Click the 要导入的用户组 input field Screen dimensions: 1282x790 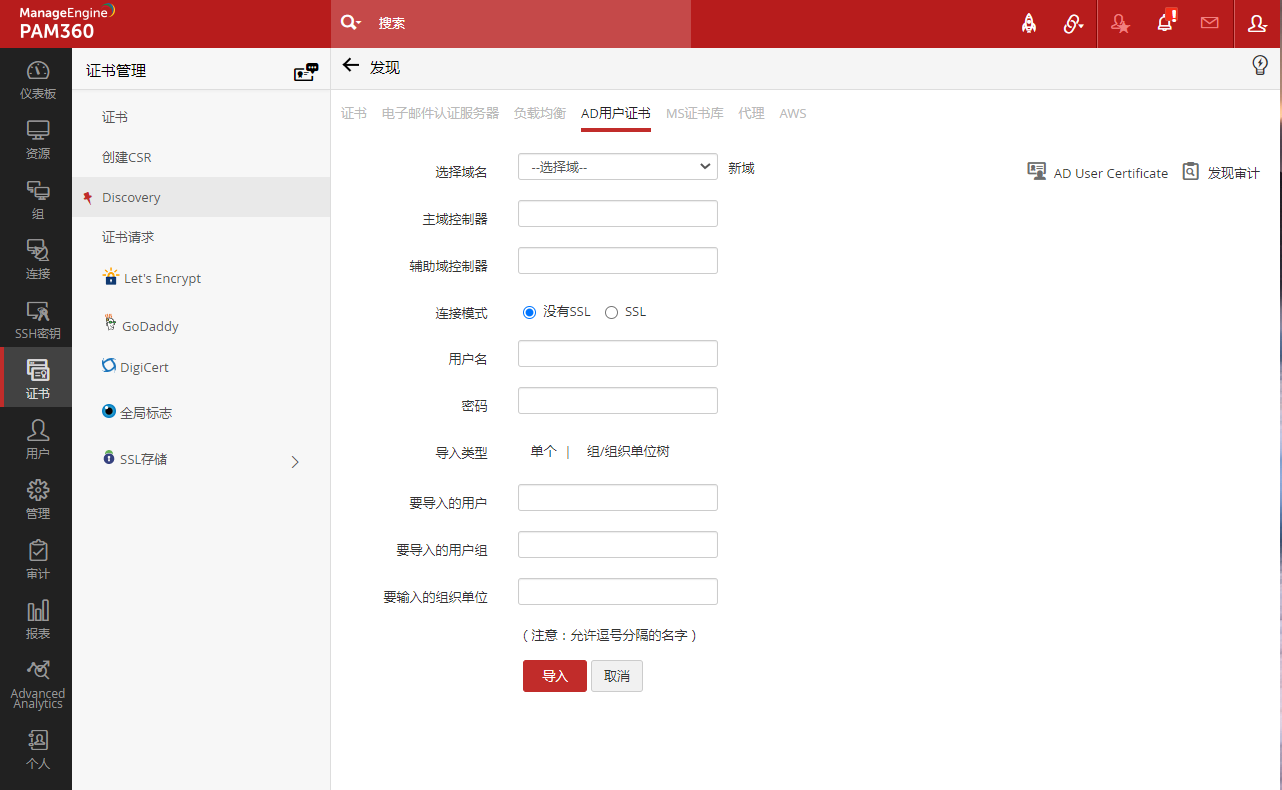(x=618, y=545)
